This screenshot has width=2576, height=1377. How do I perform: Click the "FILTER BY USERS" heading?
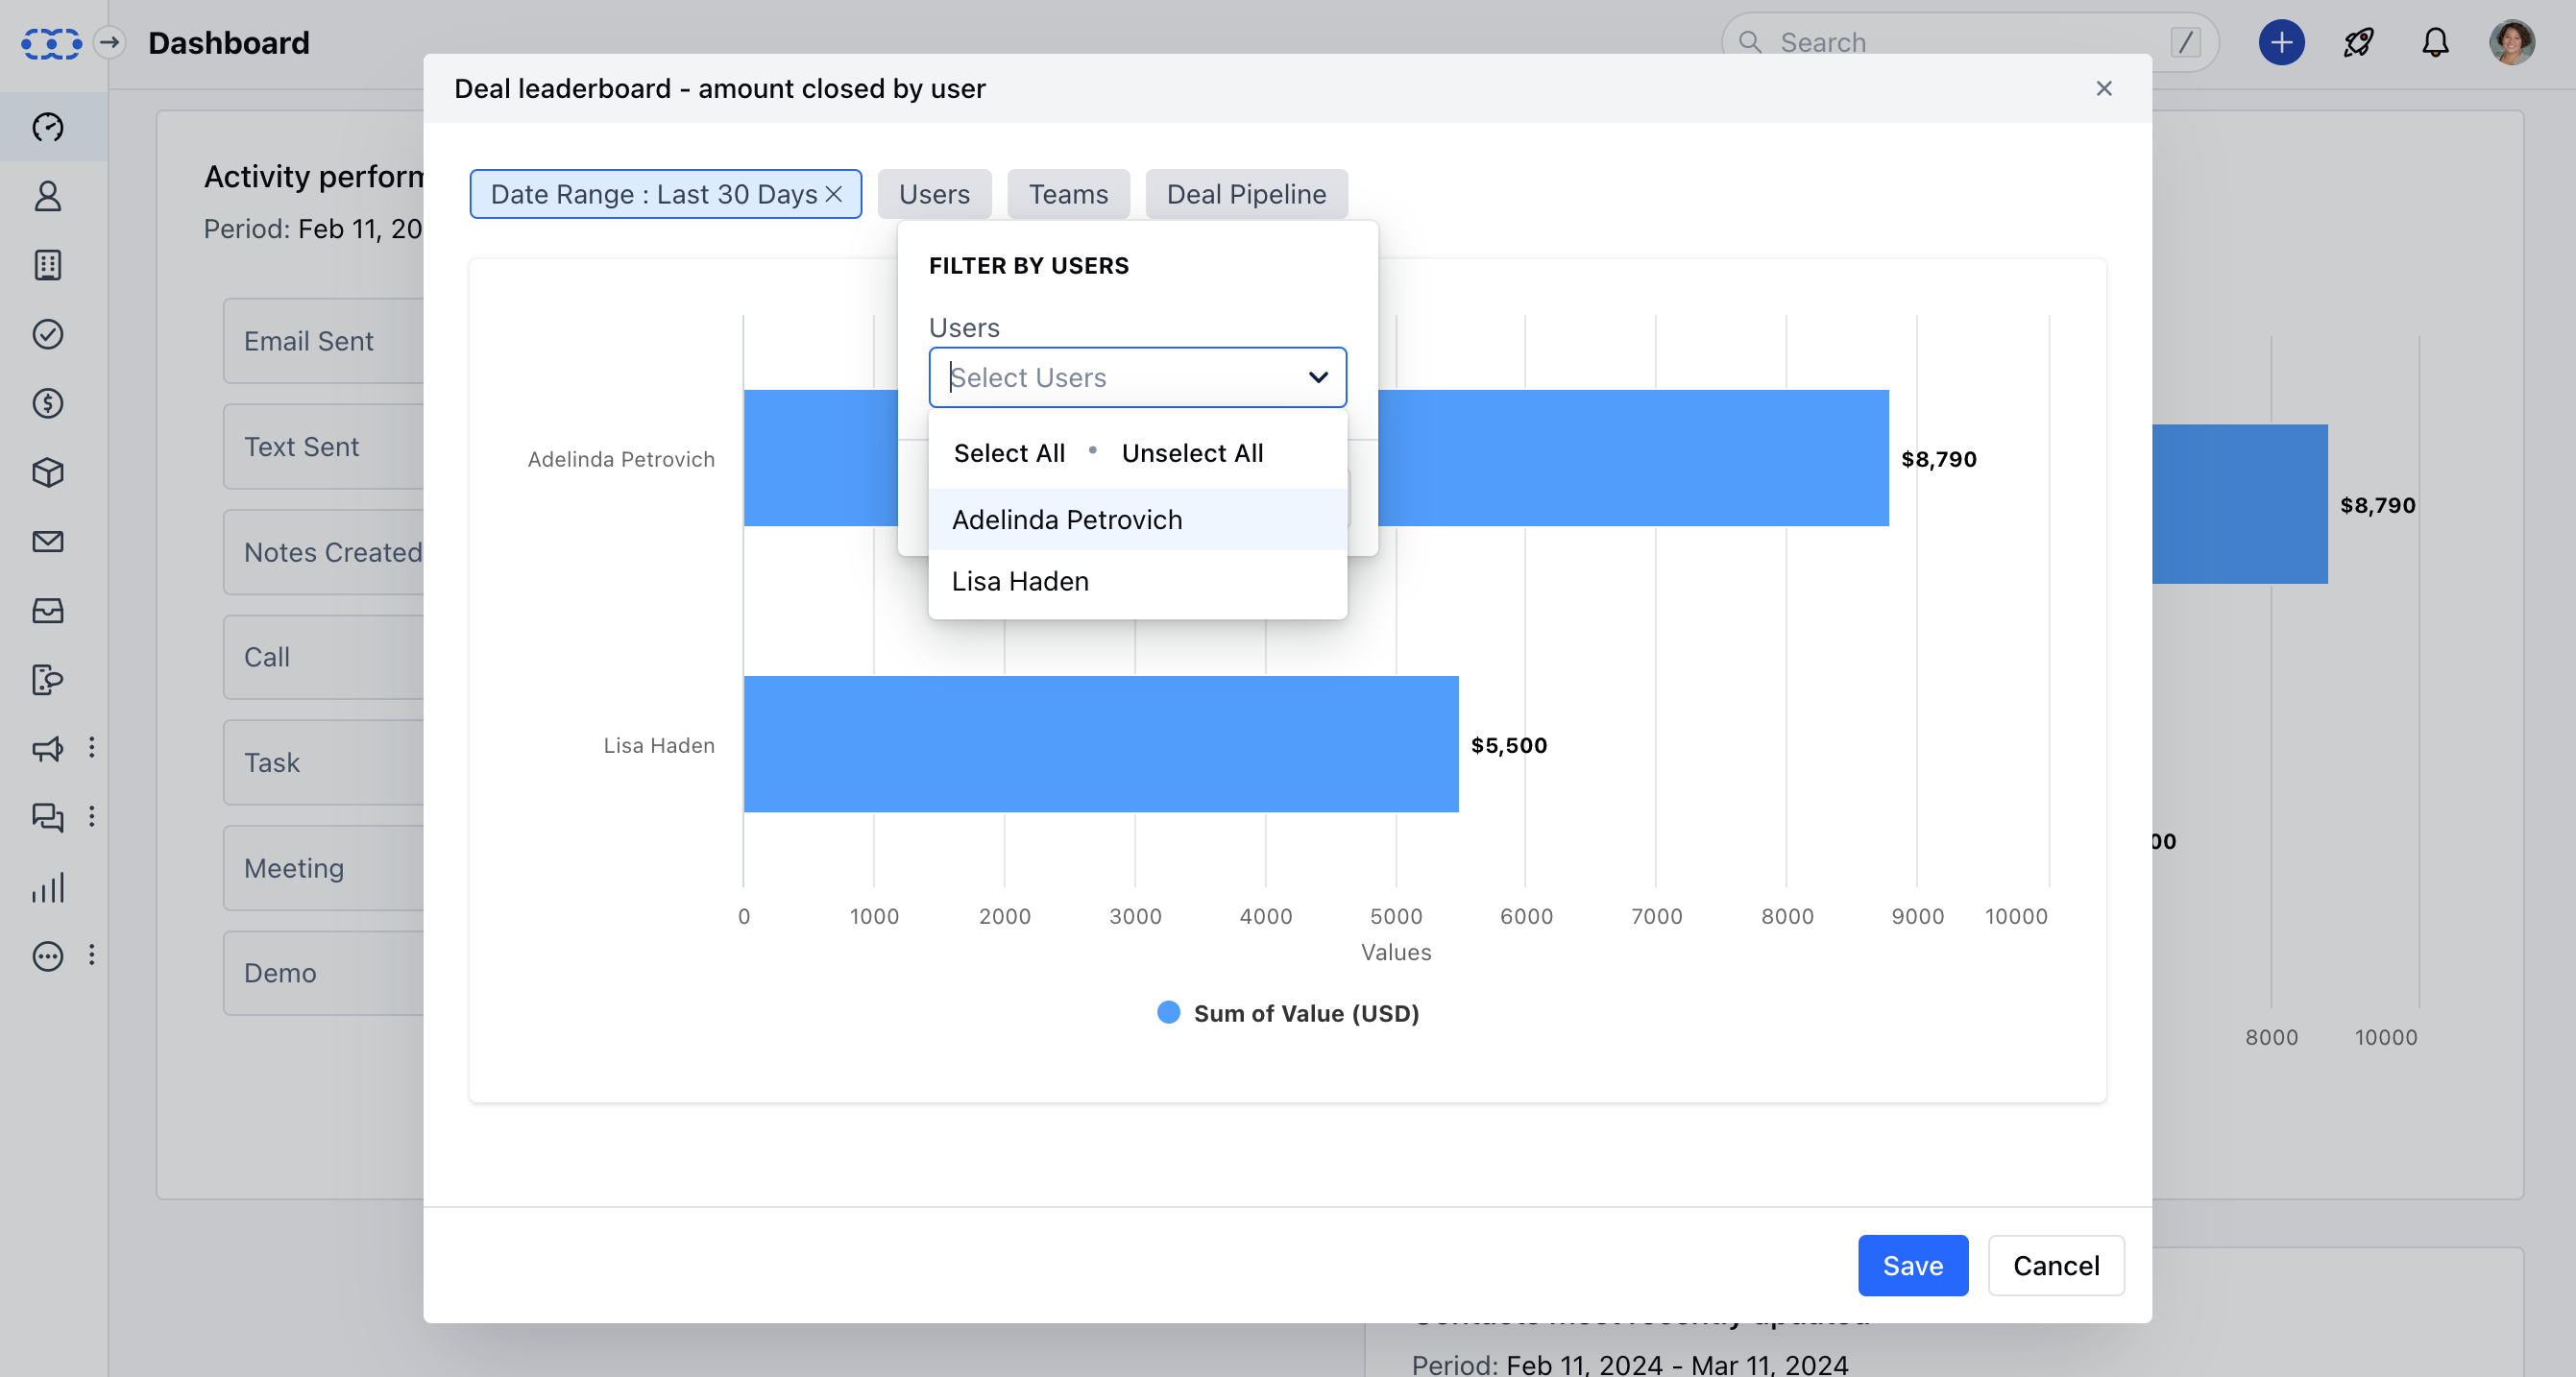1028,266
